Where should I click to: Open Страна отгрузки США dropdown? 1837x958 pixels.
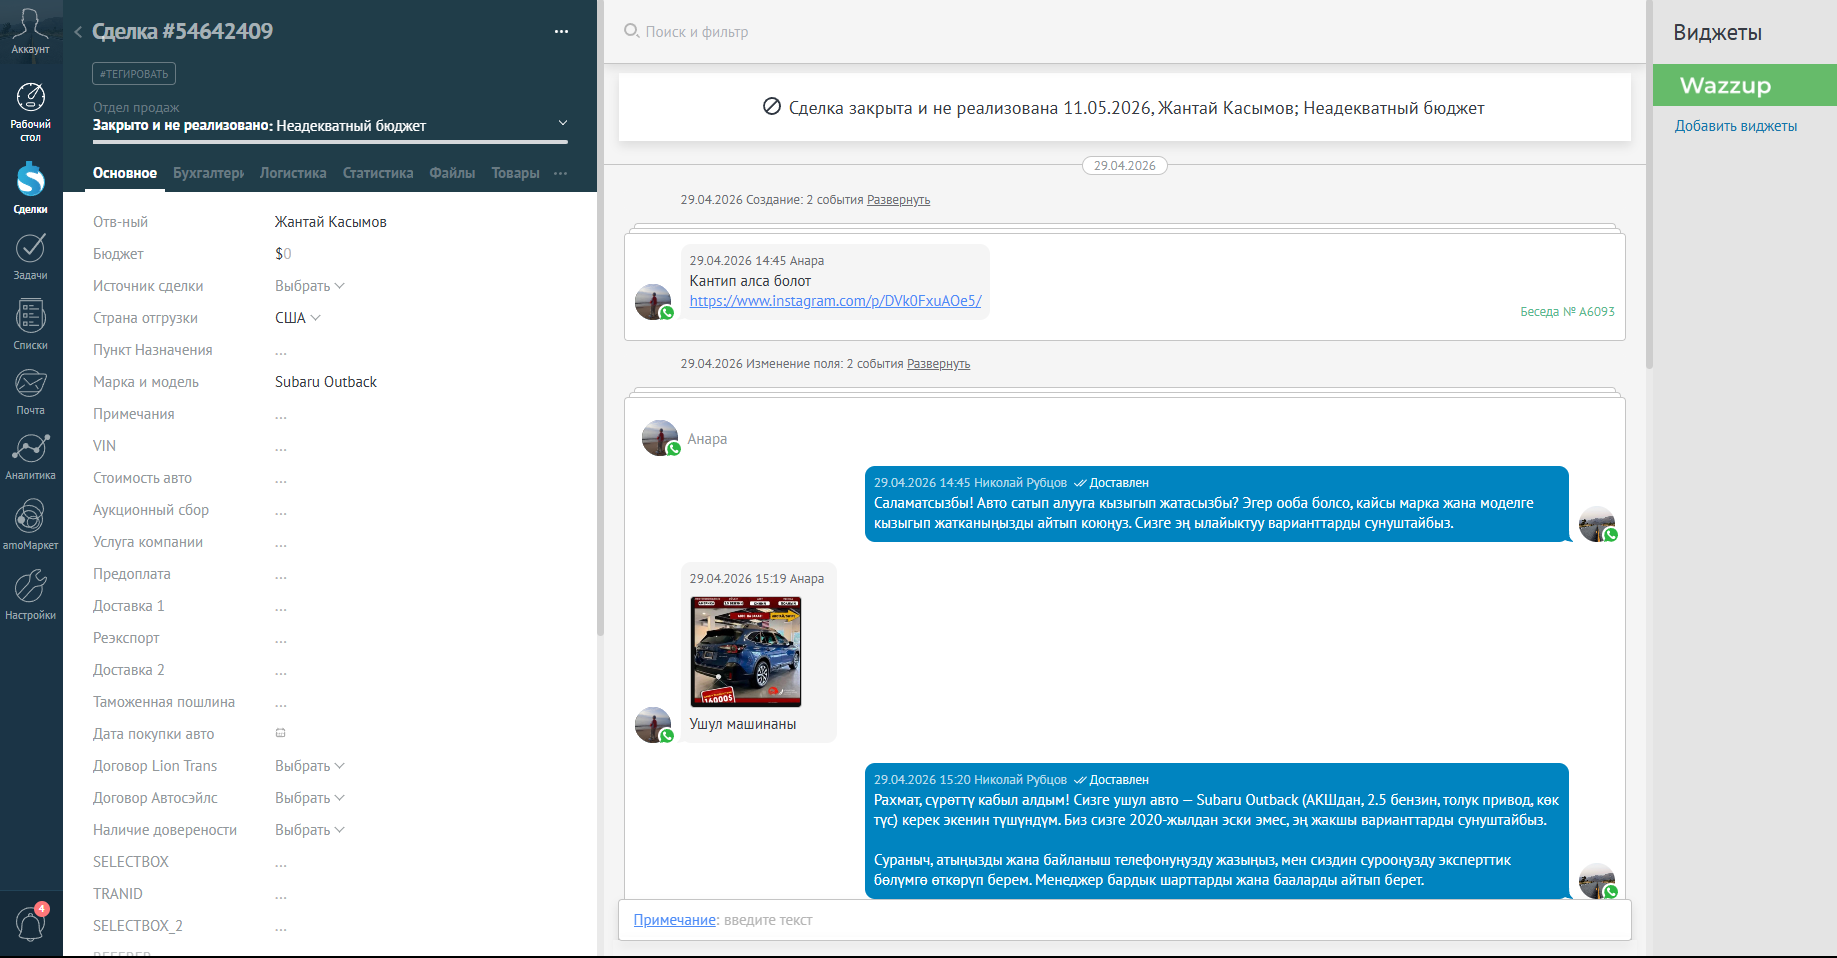click(x=298, y=318)
